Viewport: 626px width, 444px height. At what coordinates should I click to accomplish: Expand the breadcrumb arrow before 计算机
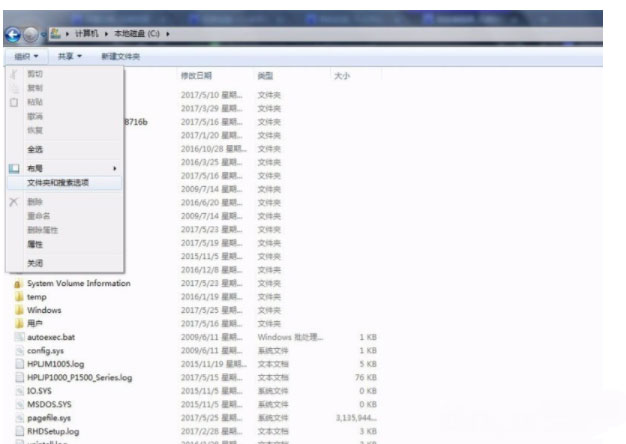[67, 34]
